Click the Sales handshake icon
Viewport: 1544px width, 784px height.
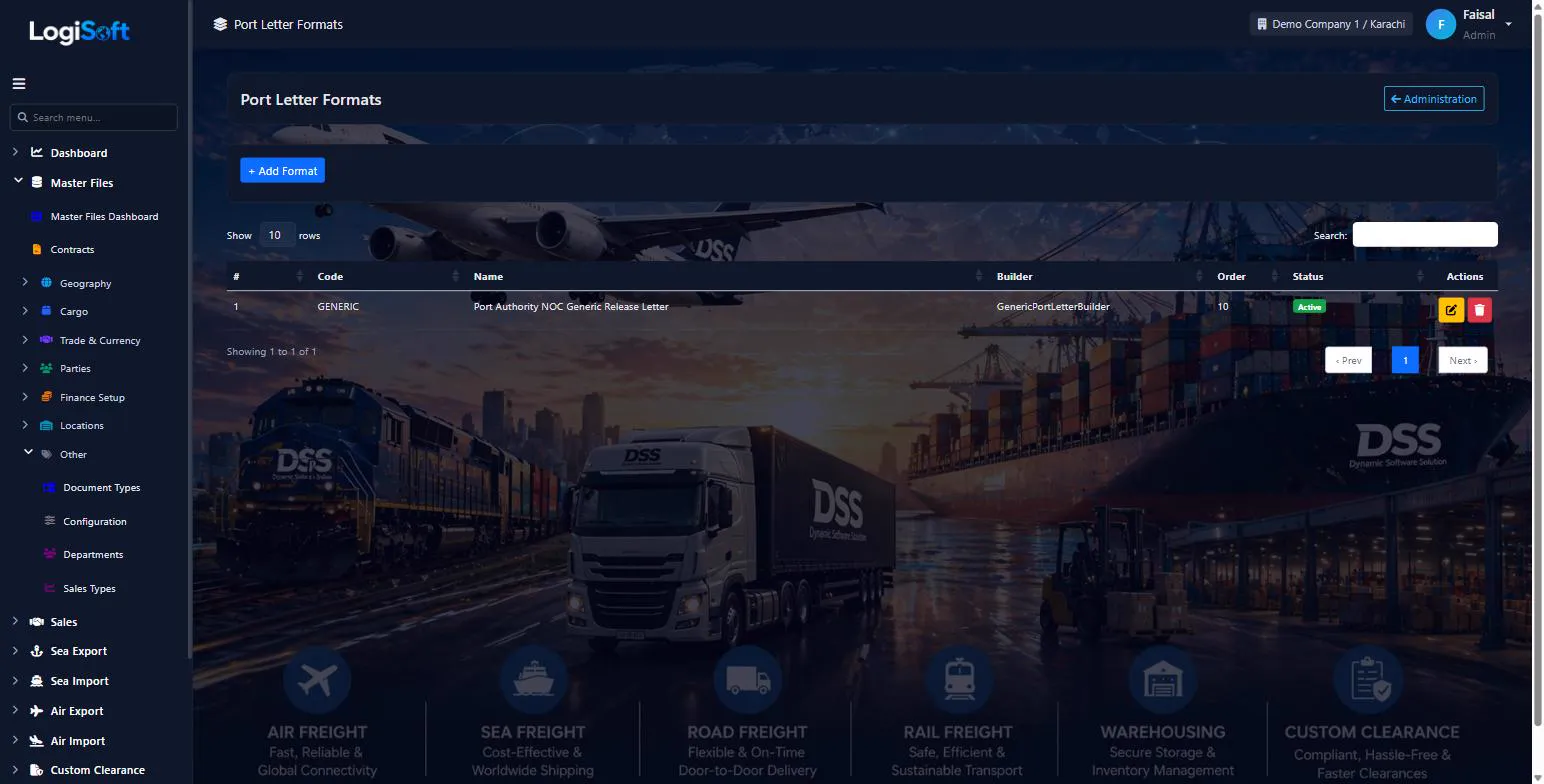click(37, 622)
